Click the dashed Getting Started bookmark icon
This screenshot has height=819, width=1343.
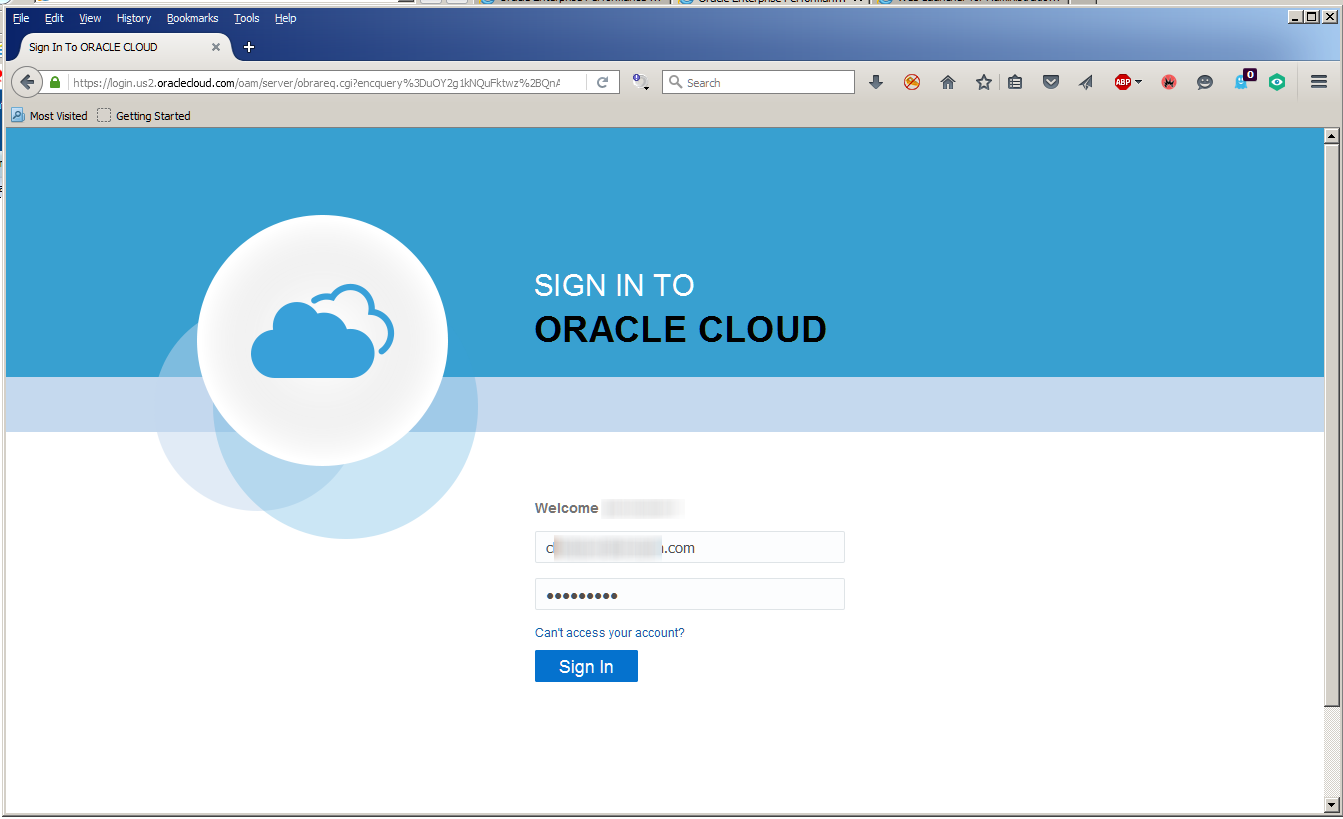[104, 116]
